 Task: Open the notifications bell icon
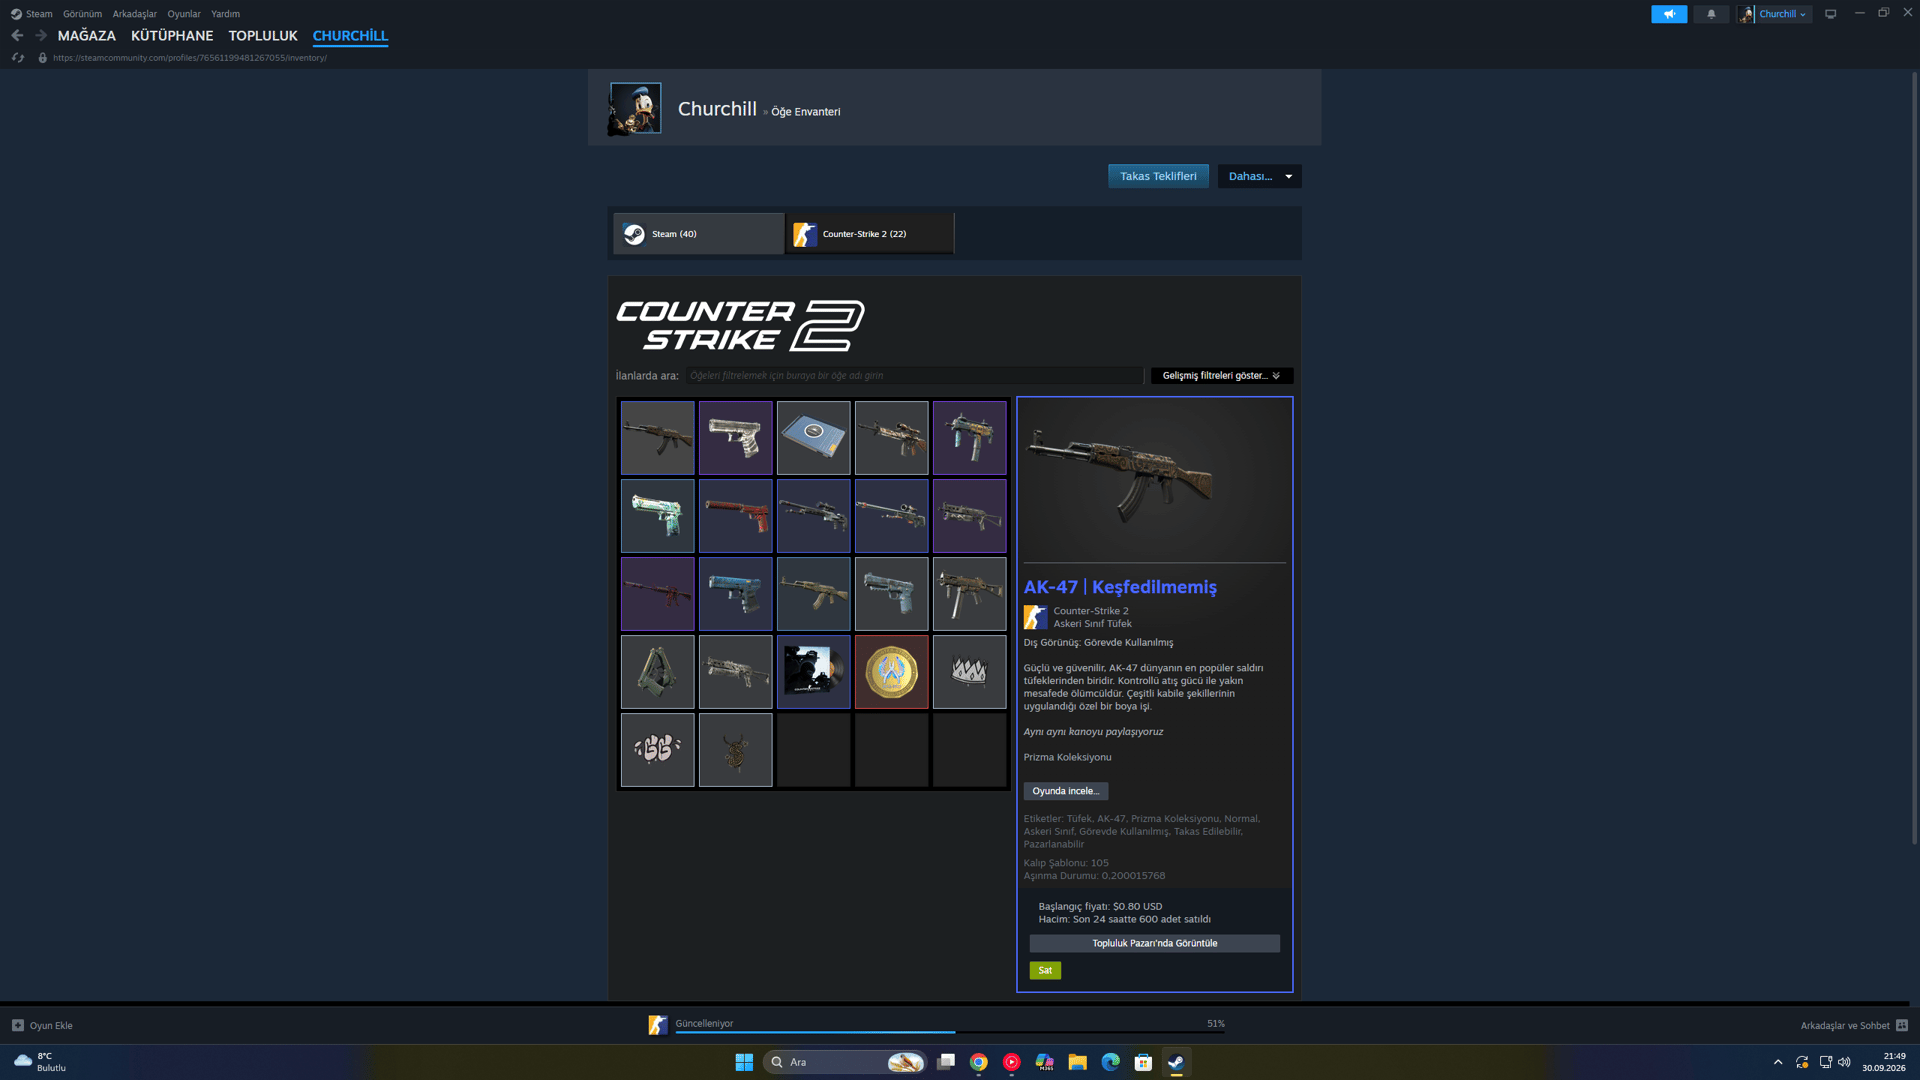[x=1711, y=14]
